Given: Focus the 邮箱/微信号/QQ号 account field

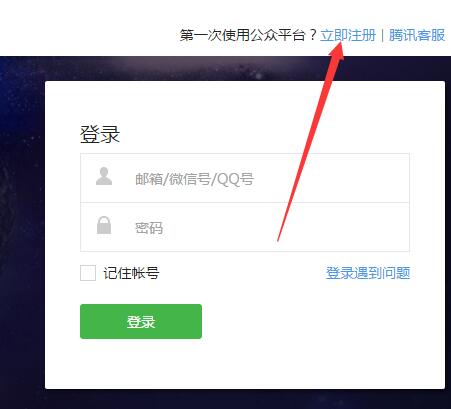Looking at the screenshot, I should pyautogui.click(x=245, y=178).
